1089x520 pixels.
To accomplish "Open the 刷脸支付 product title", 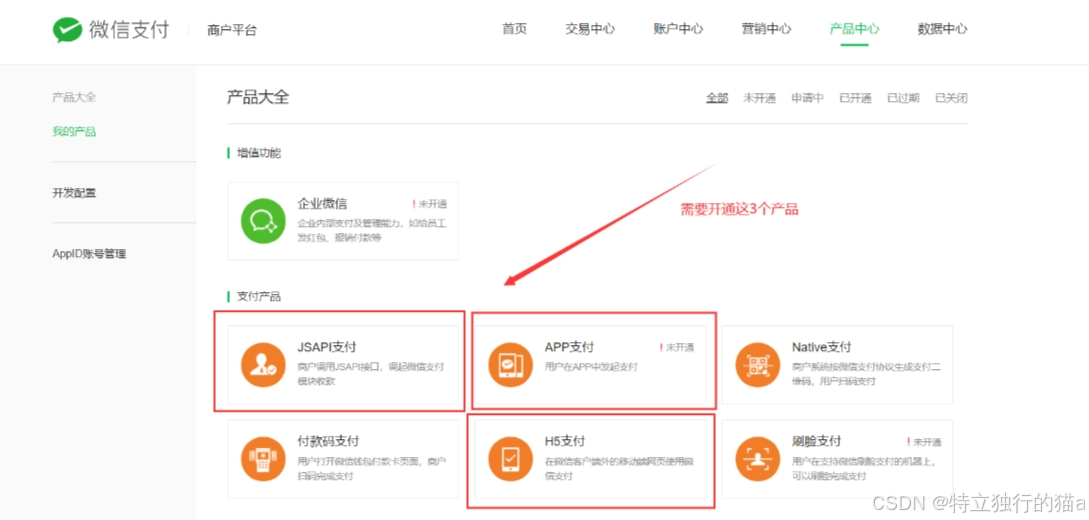I will pos(816,442).
